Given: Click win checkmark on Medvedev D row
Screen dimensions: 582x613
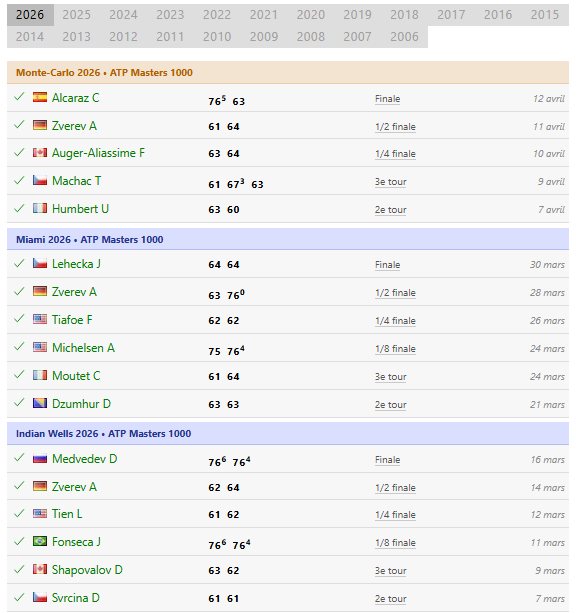Looking at the screenshot, I should pyautogui.click(x=19, y=458).
